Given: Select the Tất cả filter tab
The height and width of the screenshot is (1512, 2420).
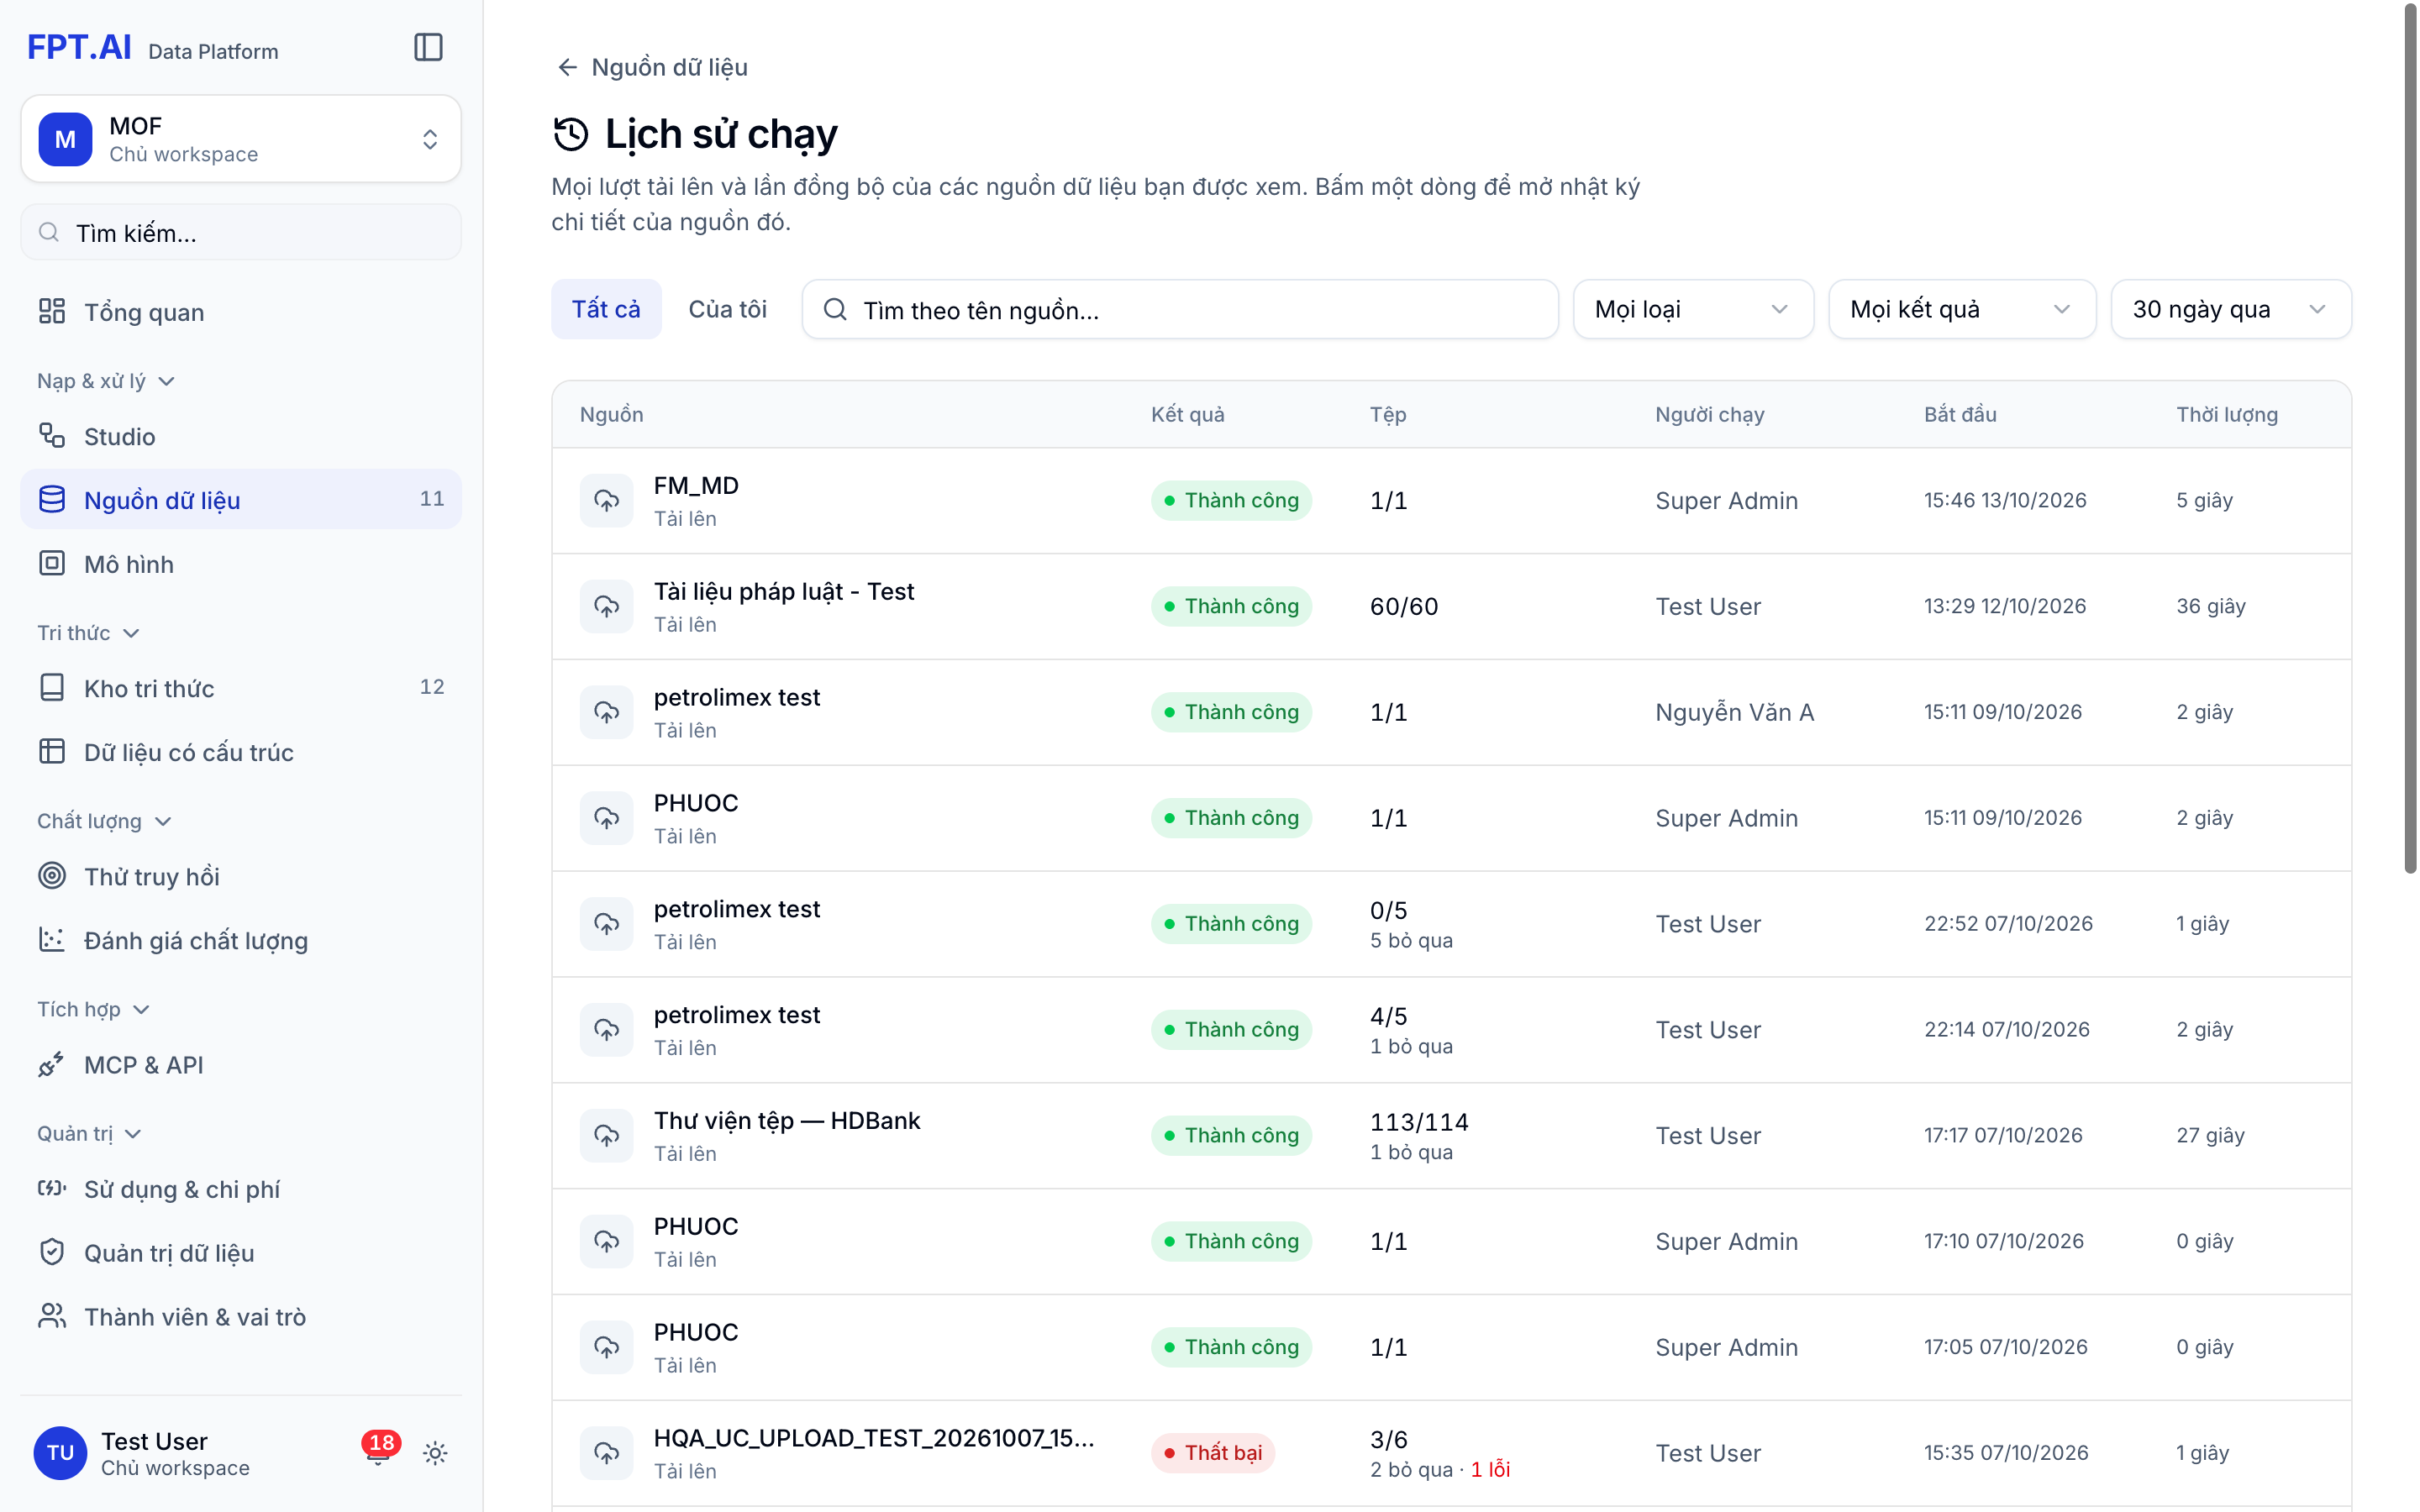Looking at the screenshot, I should point(606,309).
